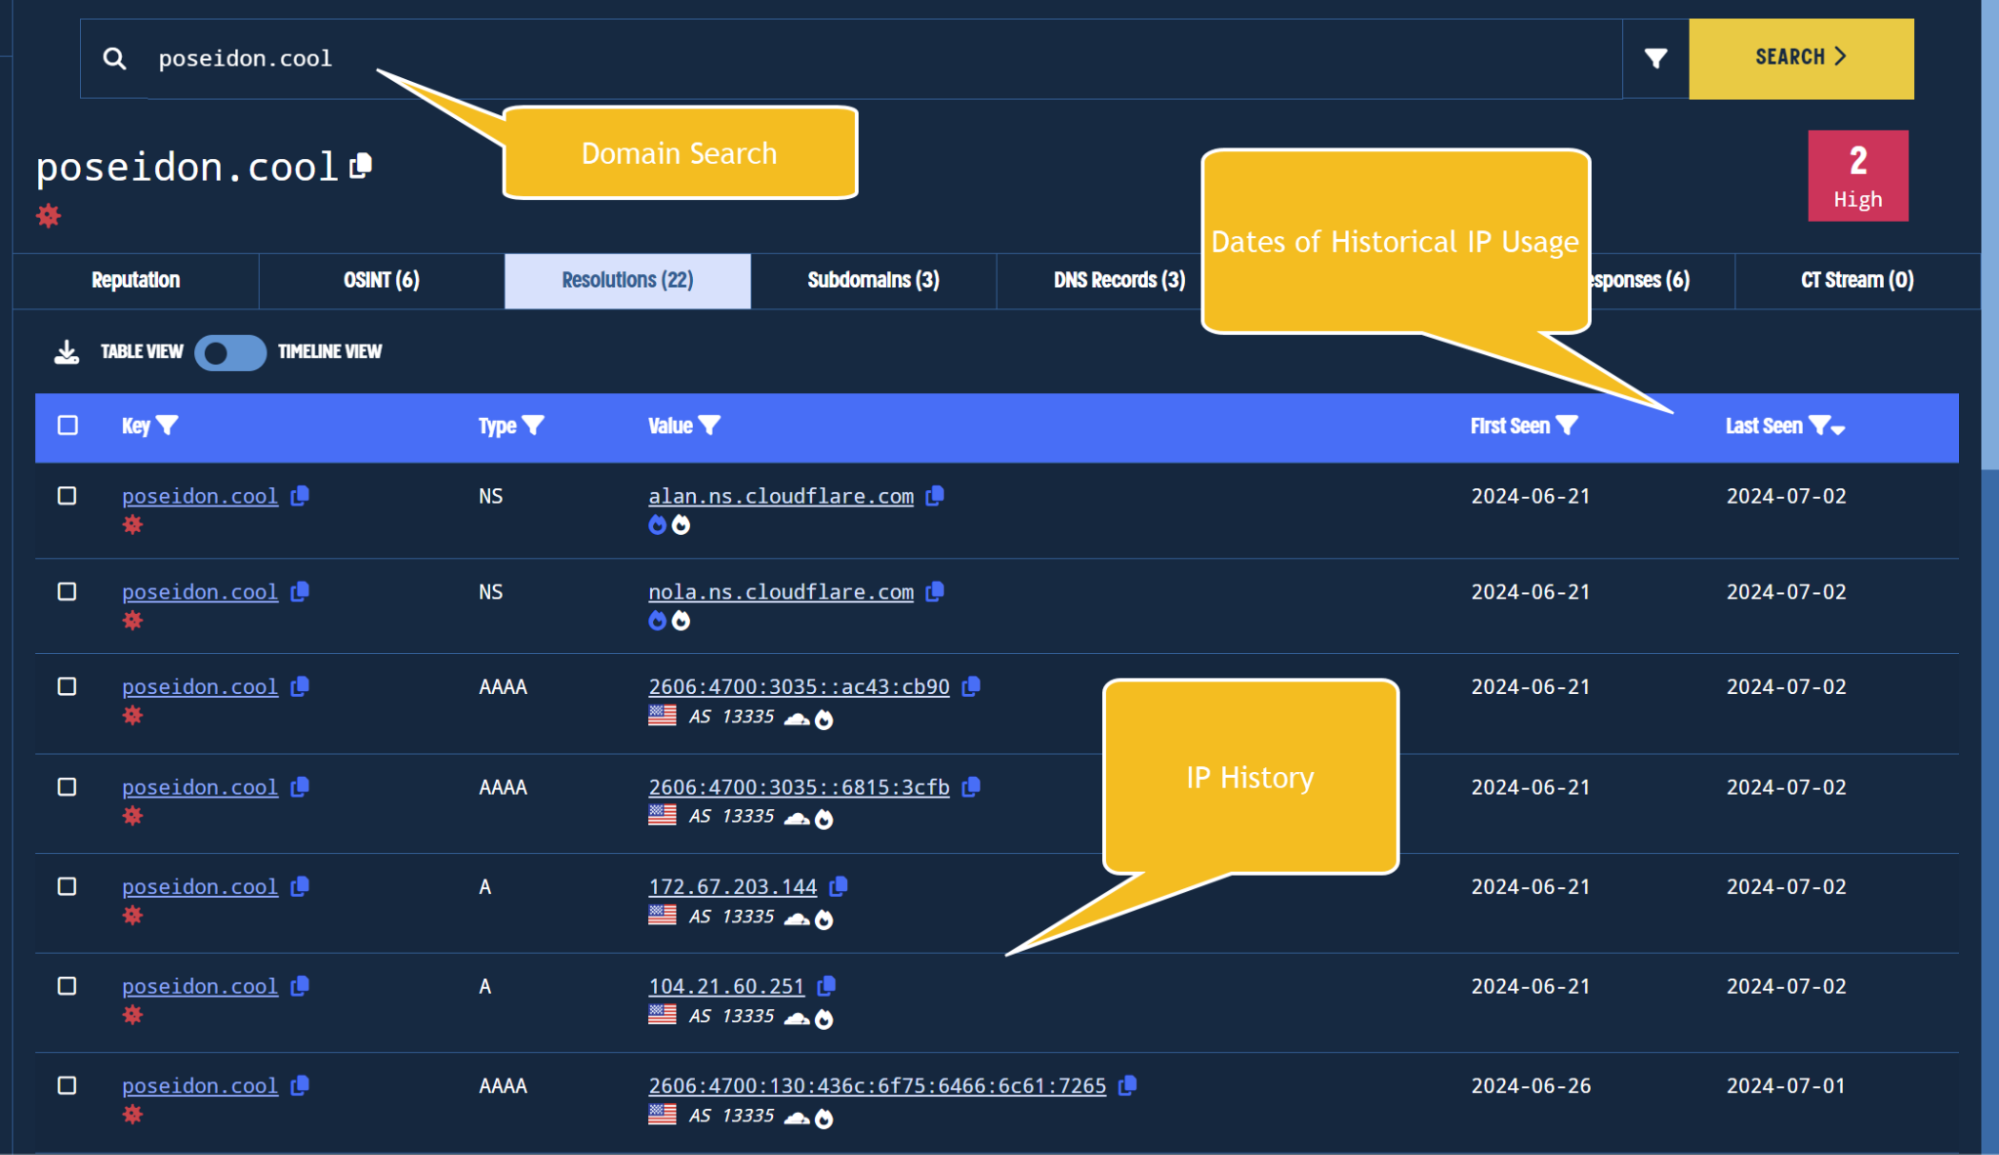1999x1155 pixels.
Task: Open the 2606:4700:3035::6815:3cfb link
Action: [x=799, y=787]
